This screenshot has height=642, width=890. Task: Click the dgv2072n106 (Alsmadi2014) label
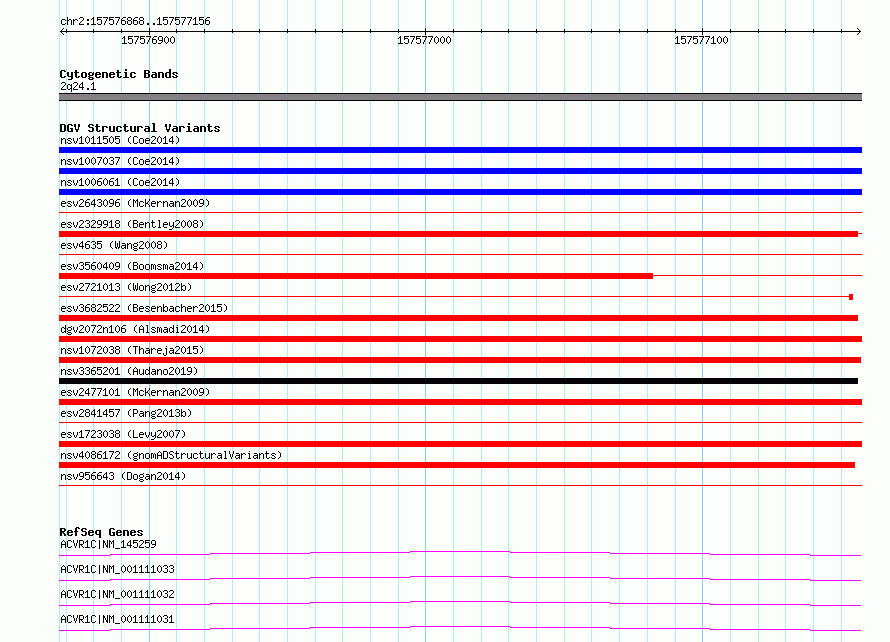point(135,329)
